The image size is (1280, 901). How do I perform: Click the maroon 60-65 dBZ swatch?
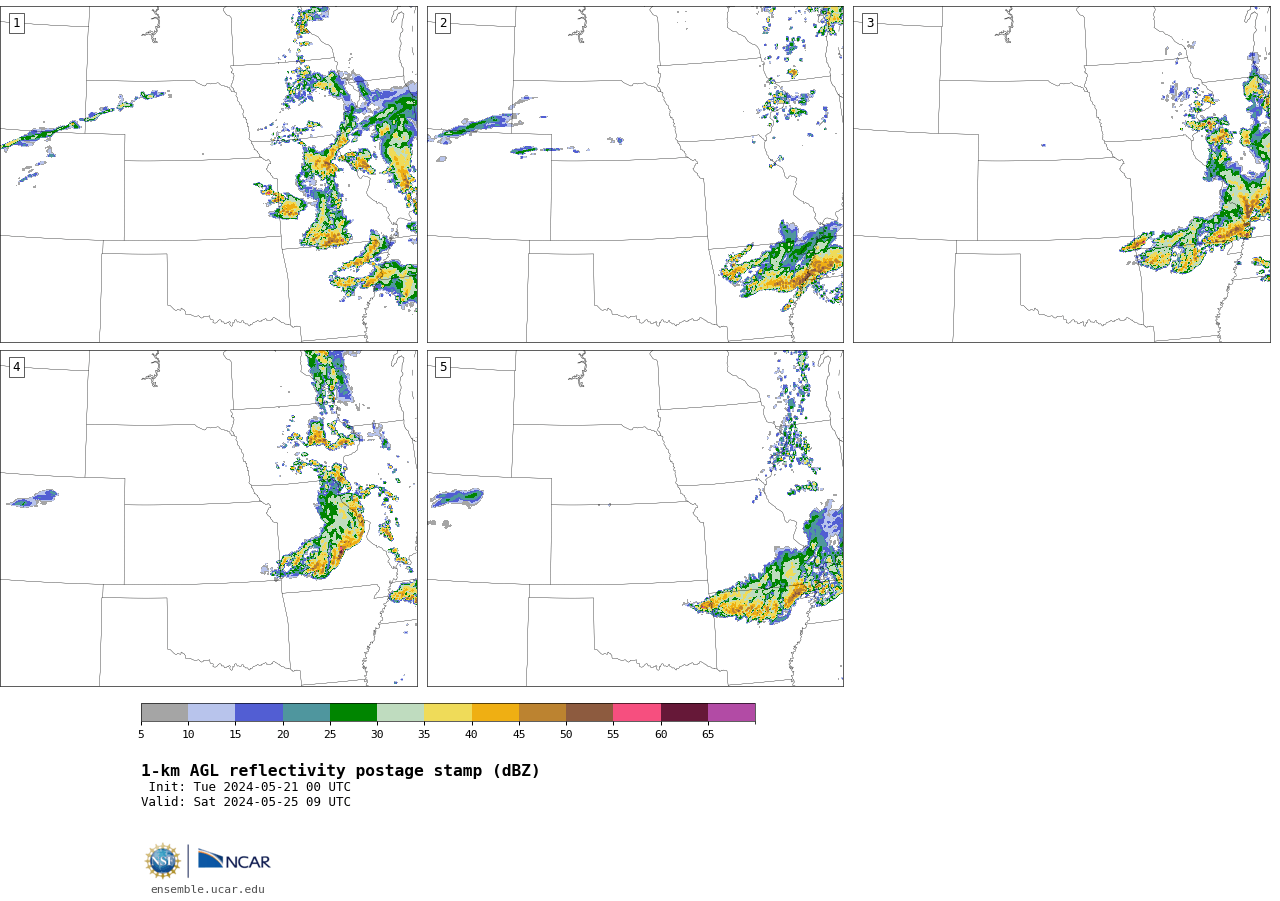(x=684, y=712)
